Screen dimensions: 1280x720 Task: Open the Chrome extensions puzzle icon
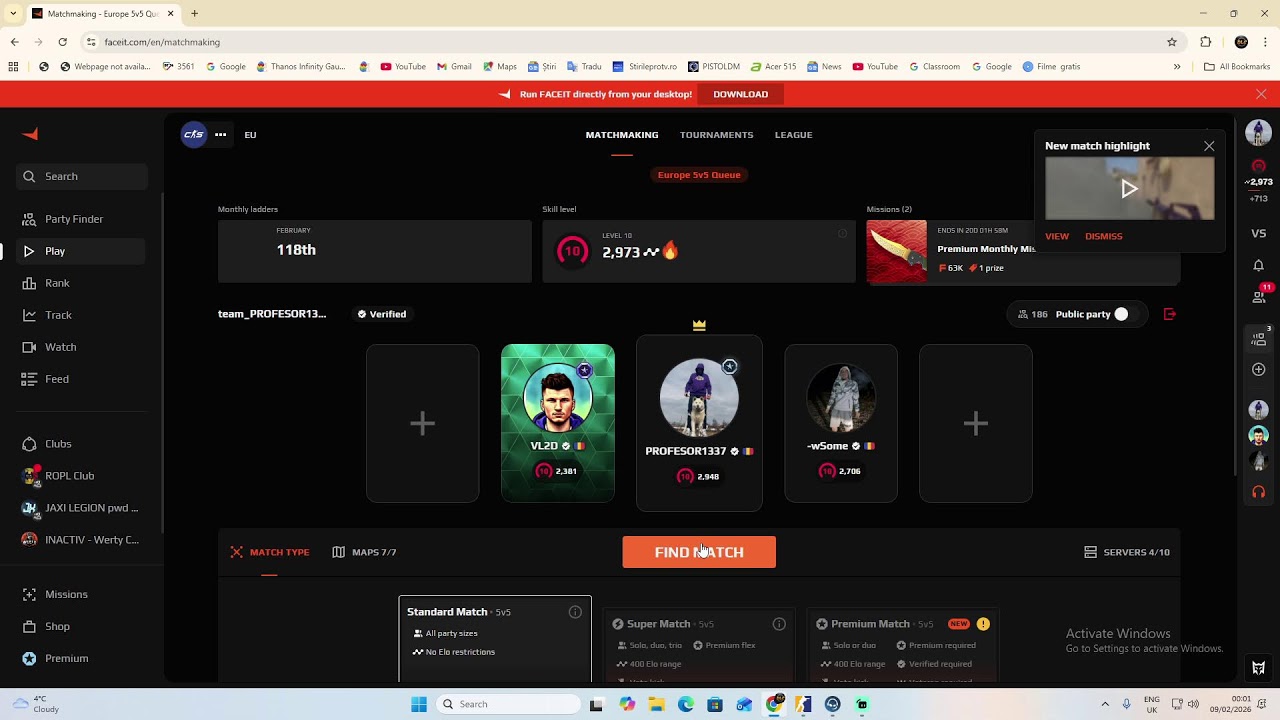[x=1205, y=42]
